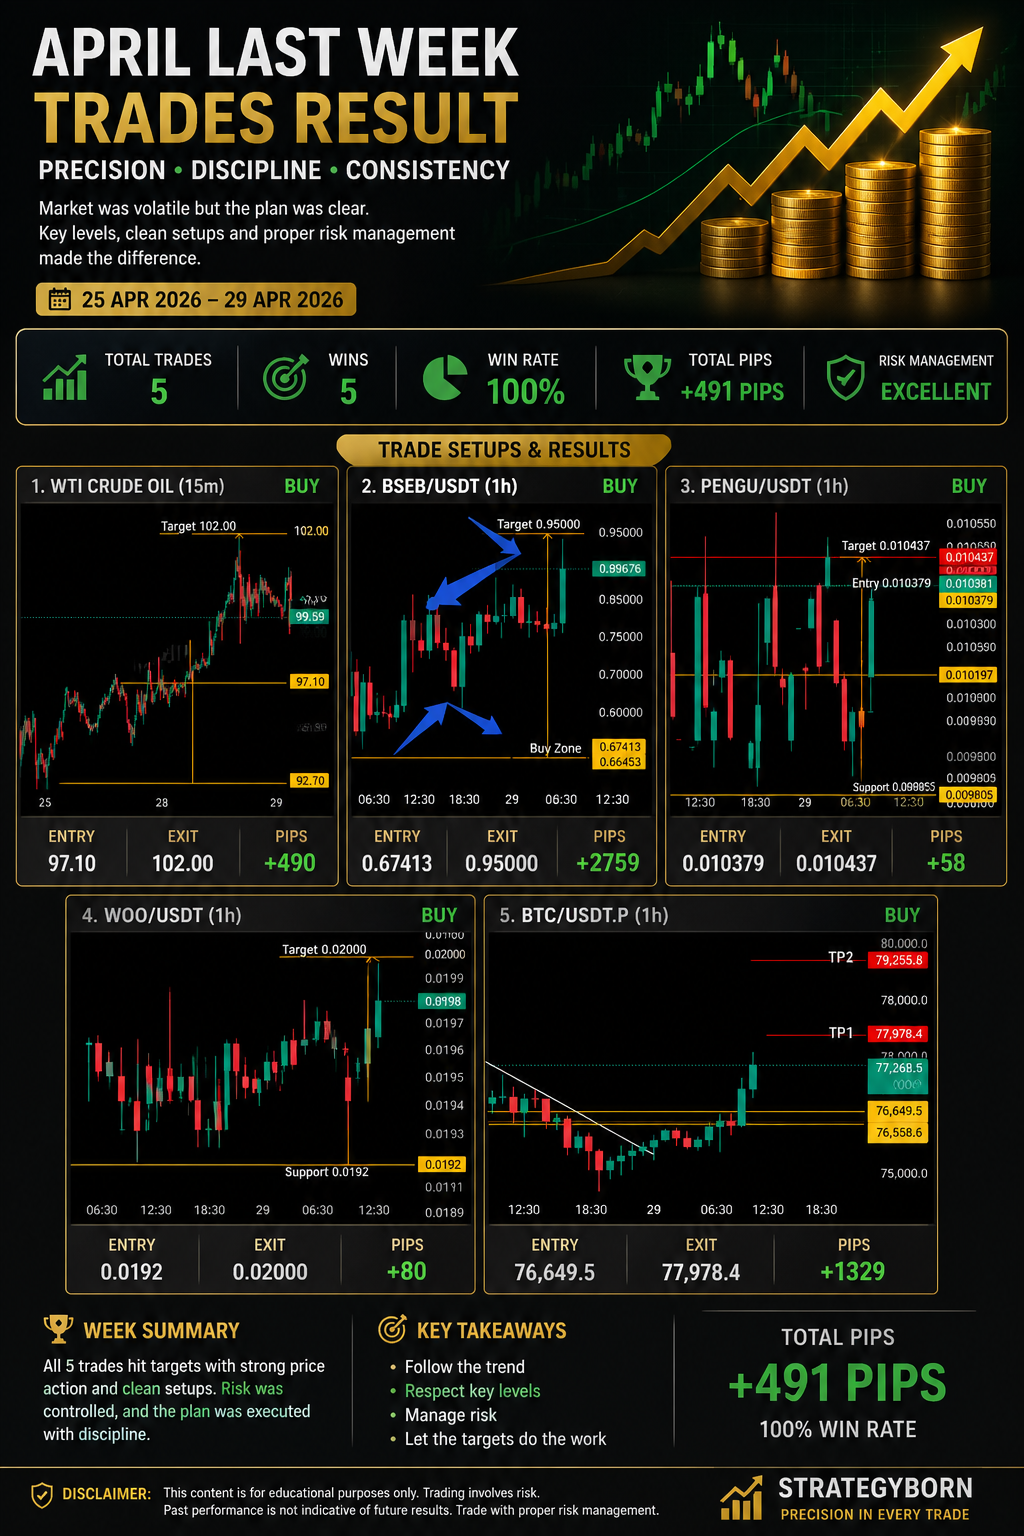Select the 25 APR 2026 – 29 APR 2026 date badge
The height and width of the screenshot is (1536, 1024).
pyautogui.click(x=196, y=299)
